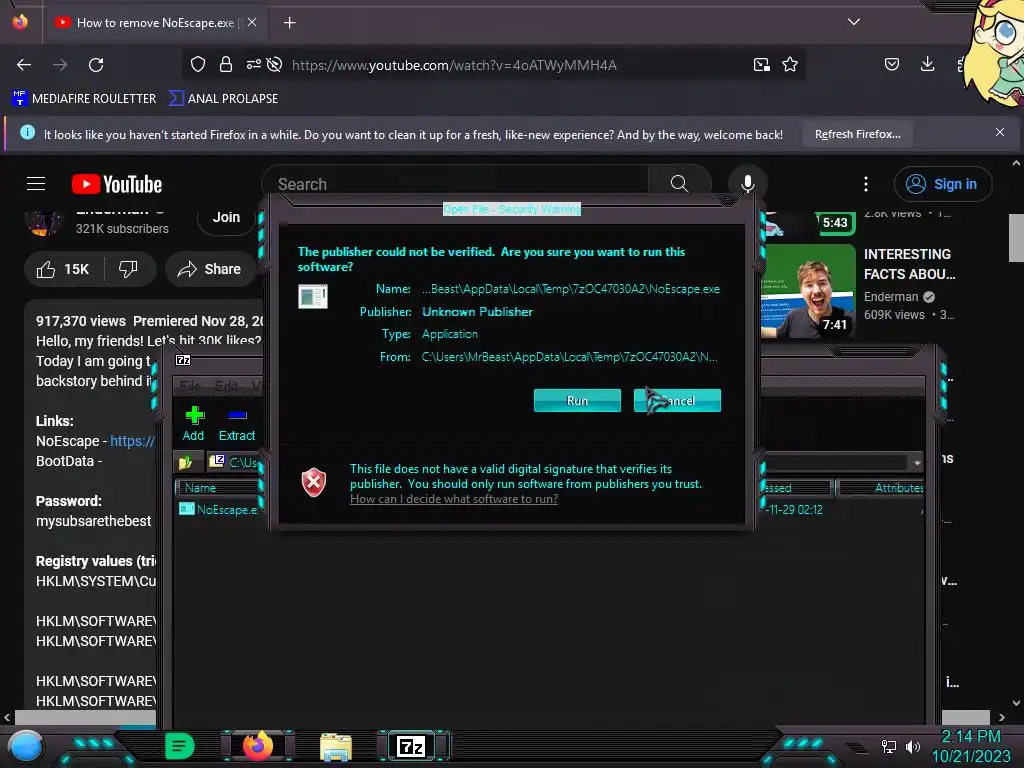Click the Refresh Firefox… button

click(857, 134)
